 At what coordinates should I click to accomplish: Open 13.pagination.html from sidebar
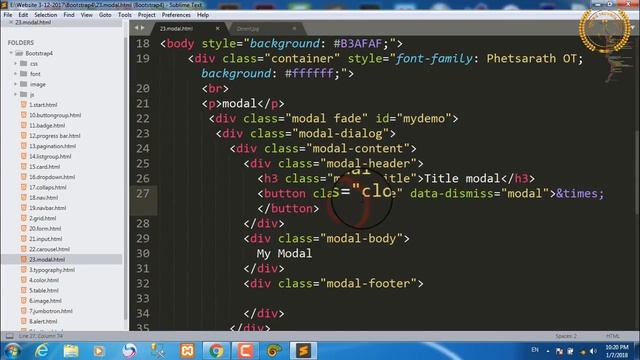click(x=52, y=146)
